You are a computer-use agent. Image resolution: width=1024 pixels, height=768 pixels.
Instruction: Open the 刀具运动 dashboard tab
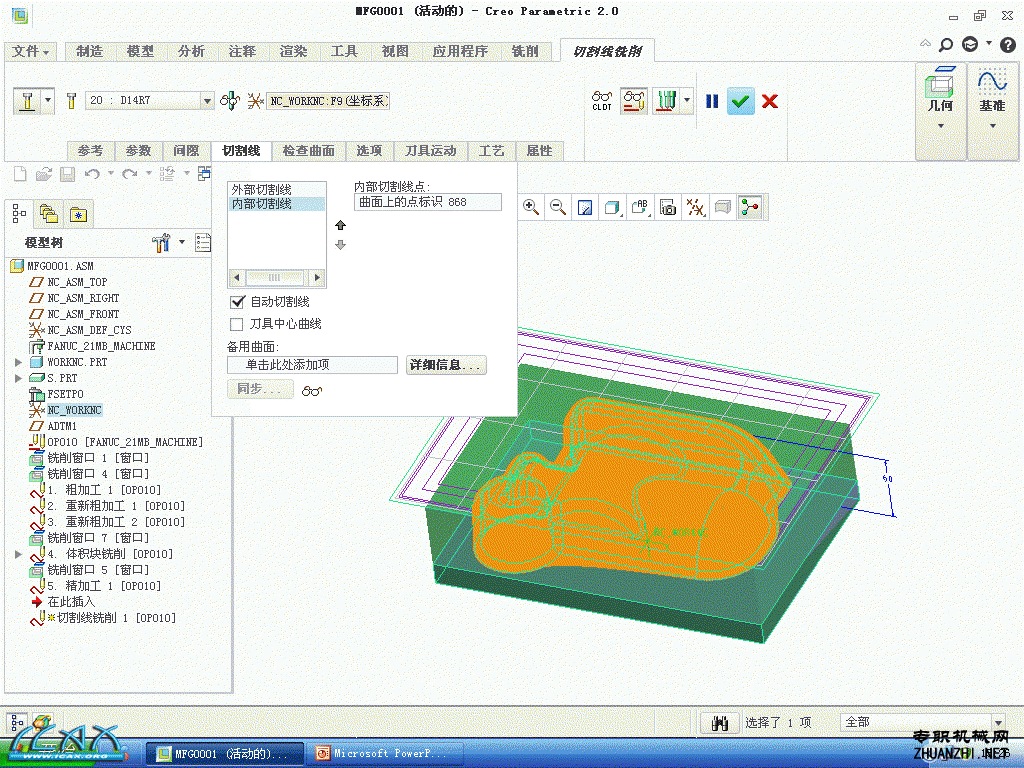(x=430, y=151)
